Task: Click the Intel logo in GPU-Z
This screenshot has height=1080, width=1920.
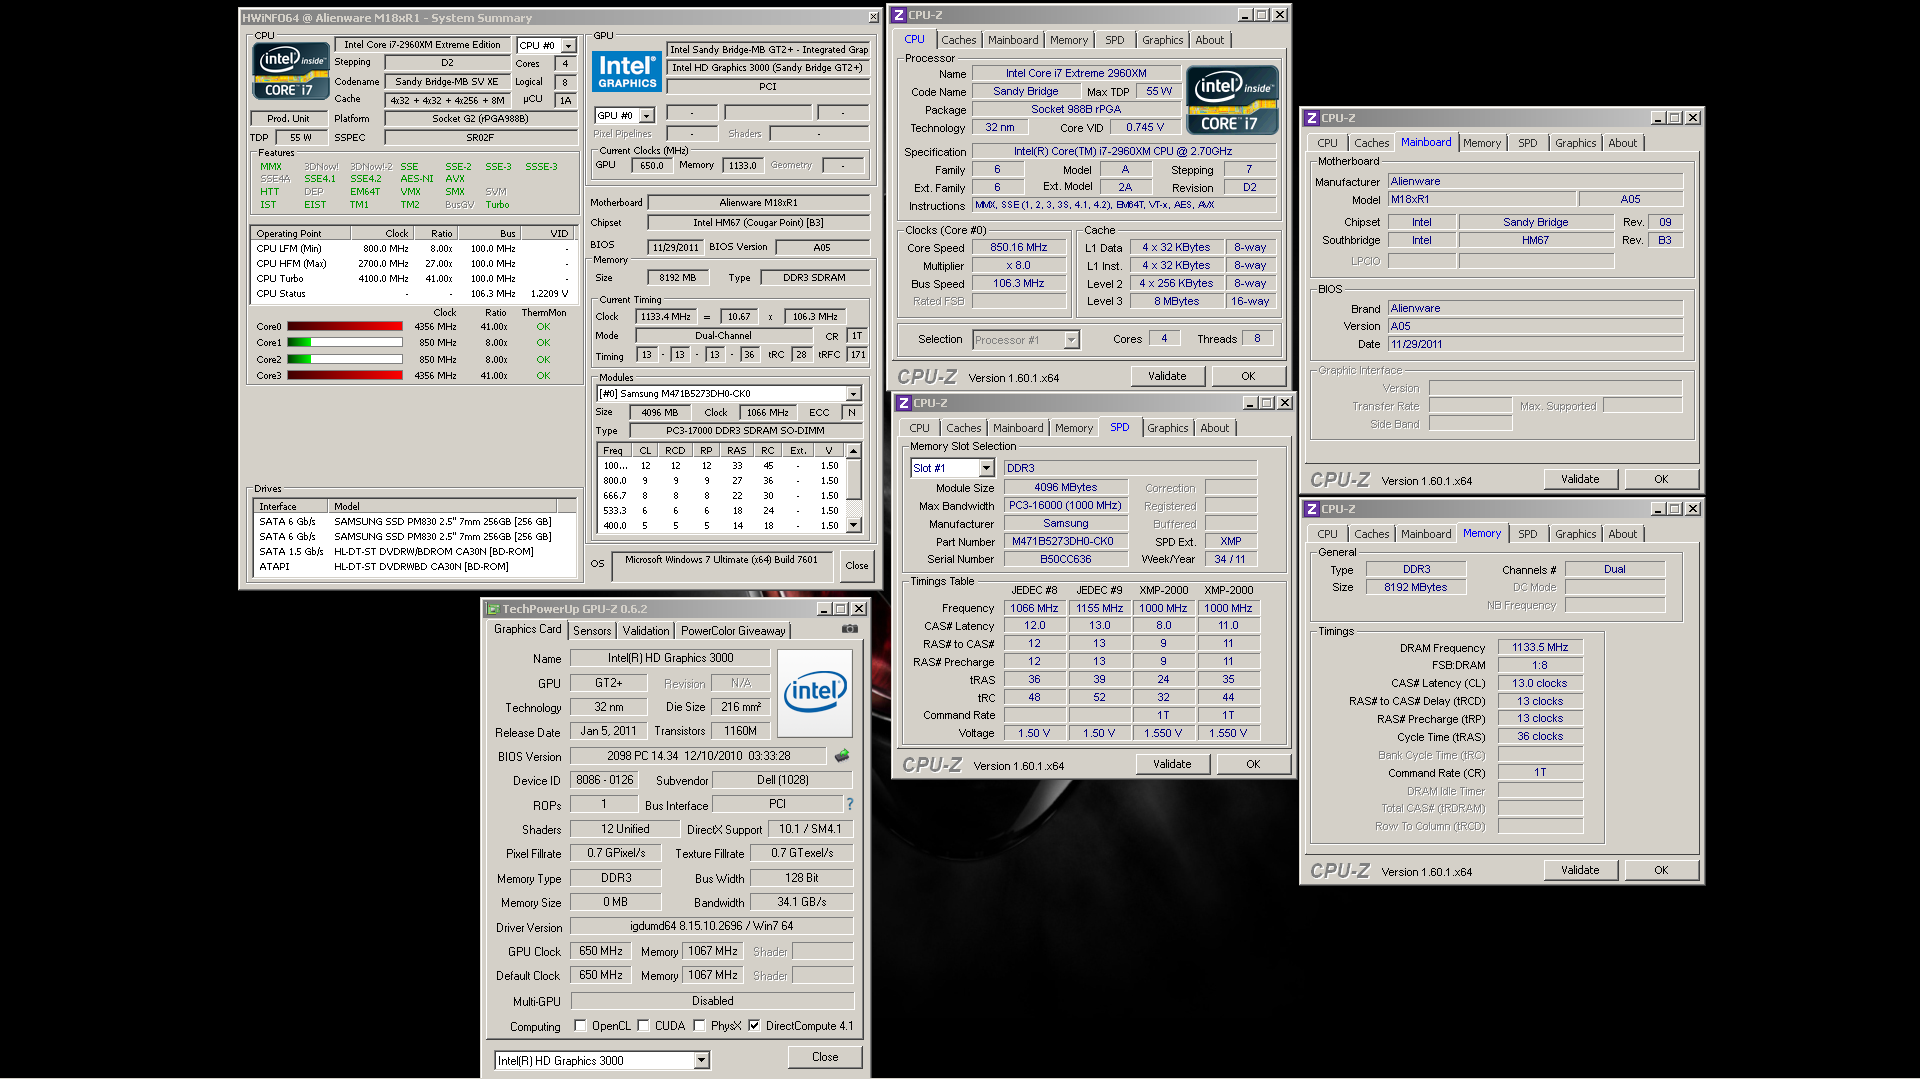Action: [815, 695]
